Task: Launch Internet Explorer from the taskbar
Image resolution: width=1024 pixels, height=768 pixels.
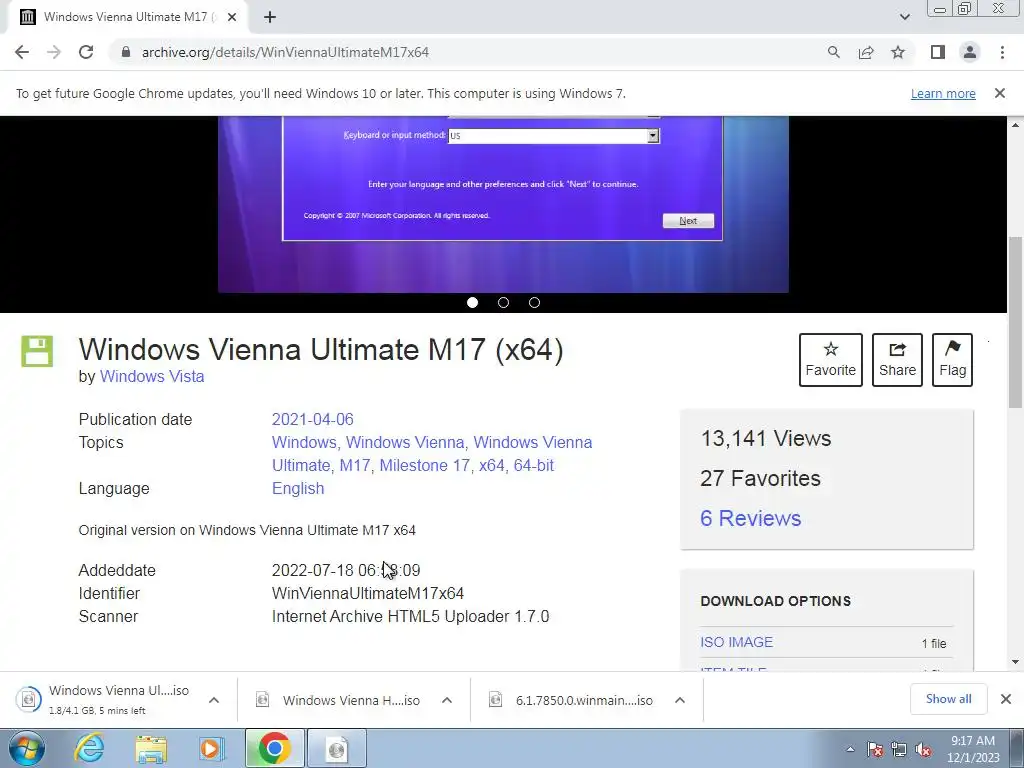Action: click(x=89, y=748)
